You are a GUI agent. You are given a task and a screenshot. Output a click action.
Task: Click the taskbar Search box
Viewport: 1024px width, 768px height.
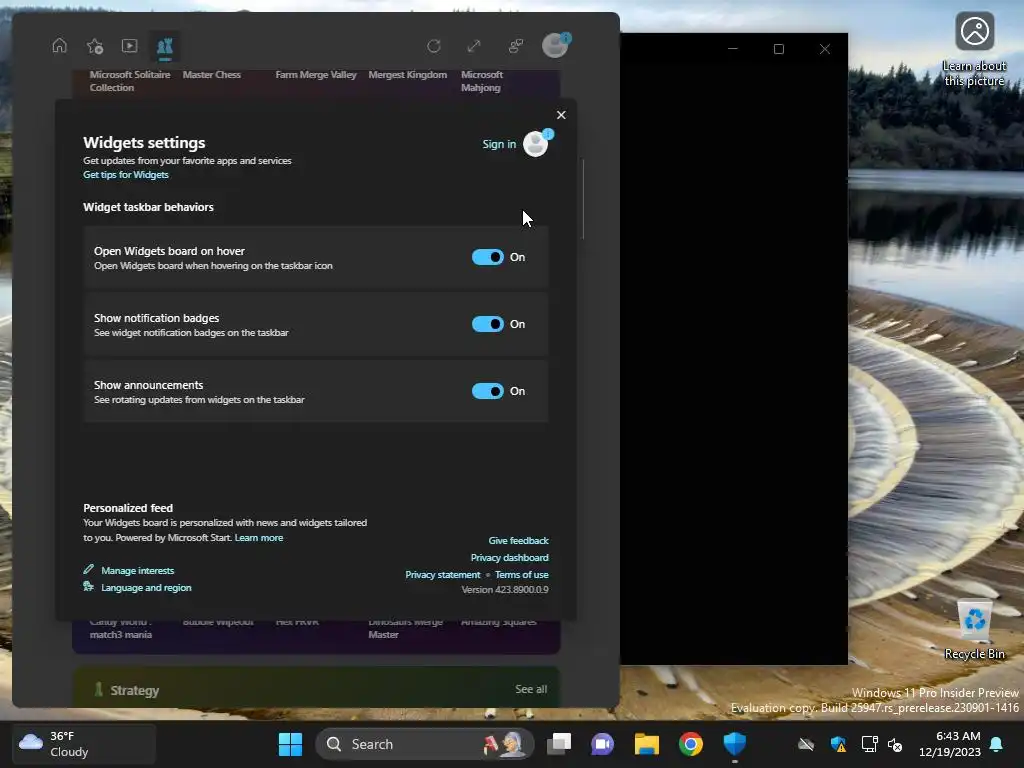[x=425, y=744]
